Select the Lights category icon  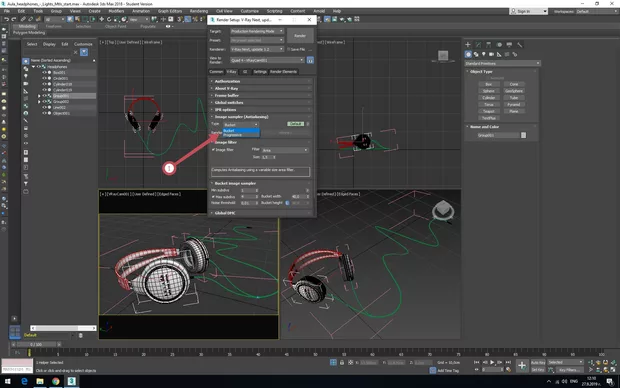(x=484, y=54)
